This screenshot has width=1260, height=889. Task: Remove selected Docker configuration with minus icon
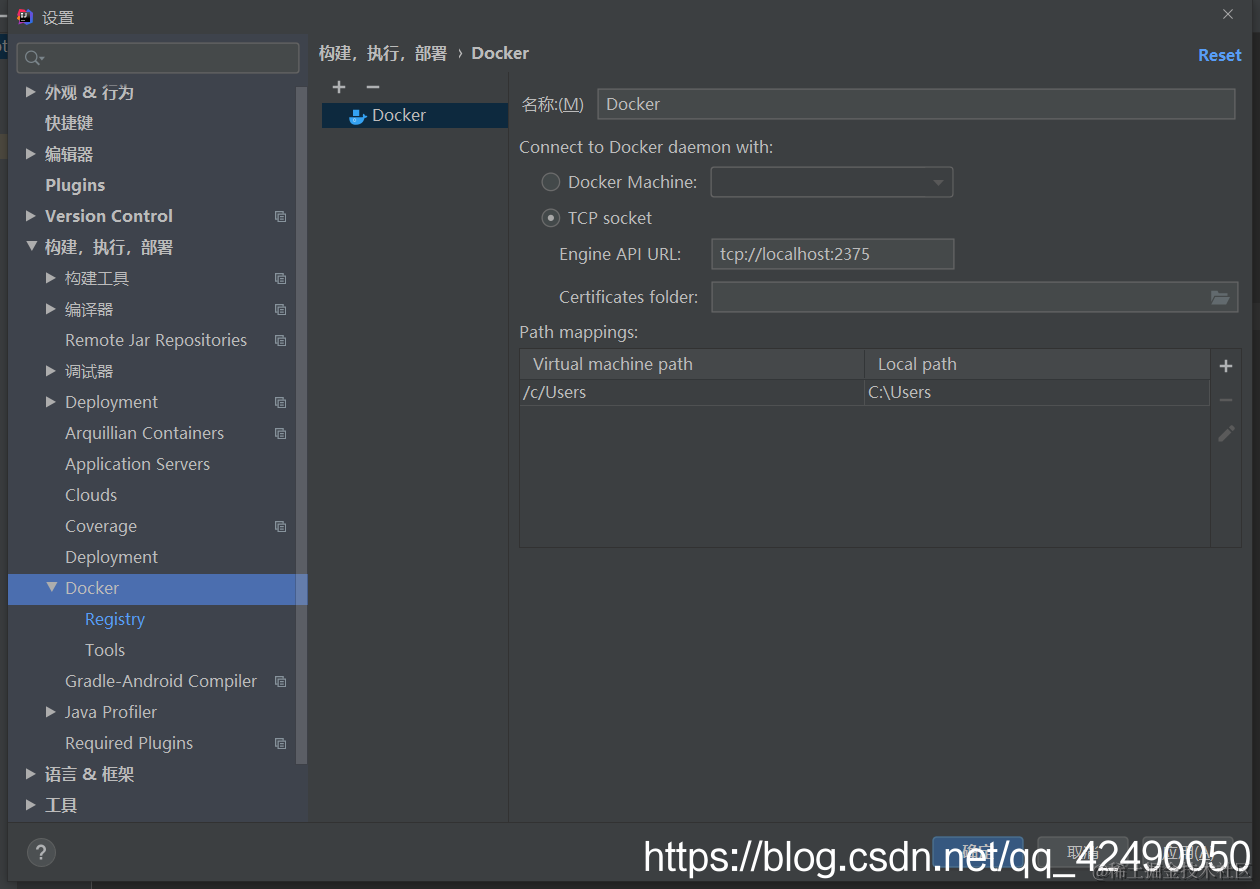click(372, 88)
